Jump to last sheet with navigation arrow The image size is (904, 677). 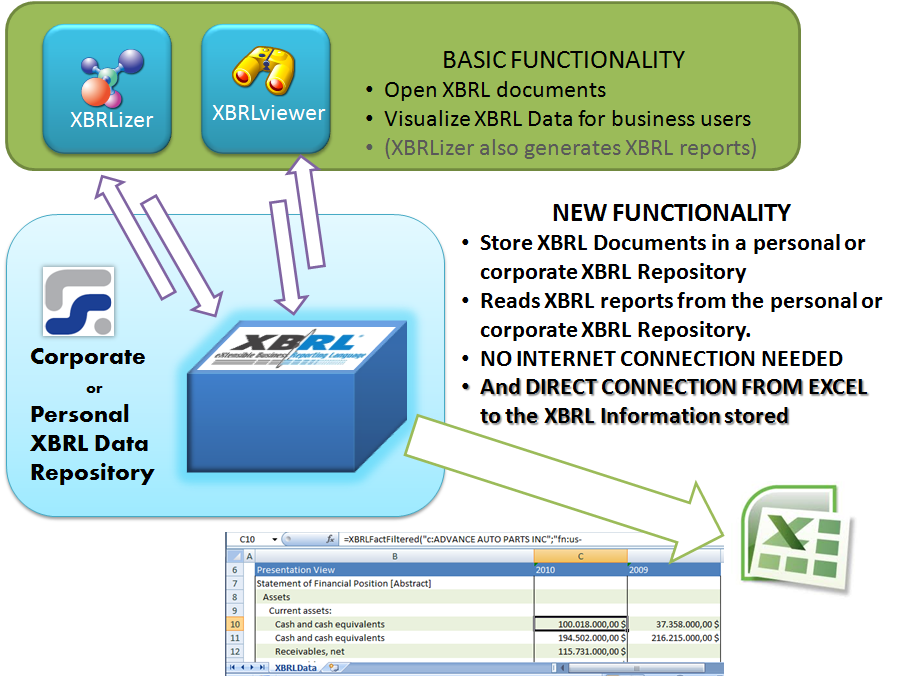[262, 667]
